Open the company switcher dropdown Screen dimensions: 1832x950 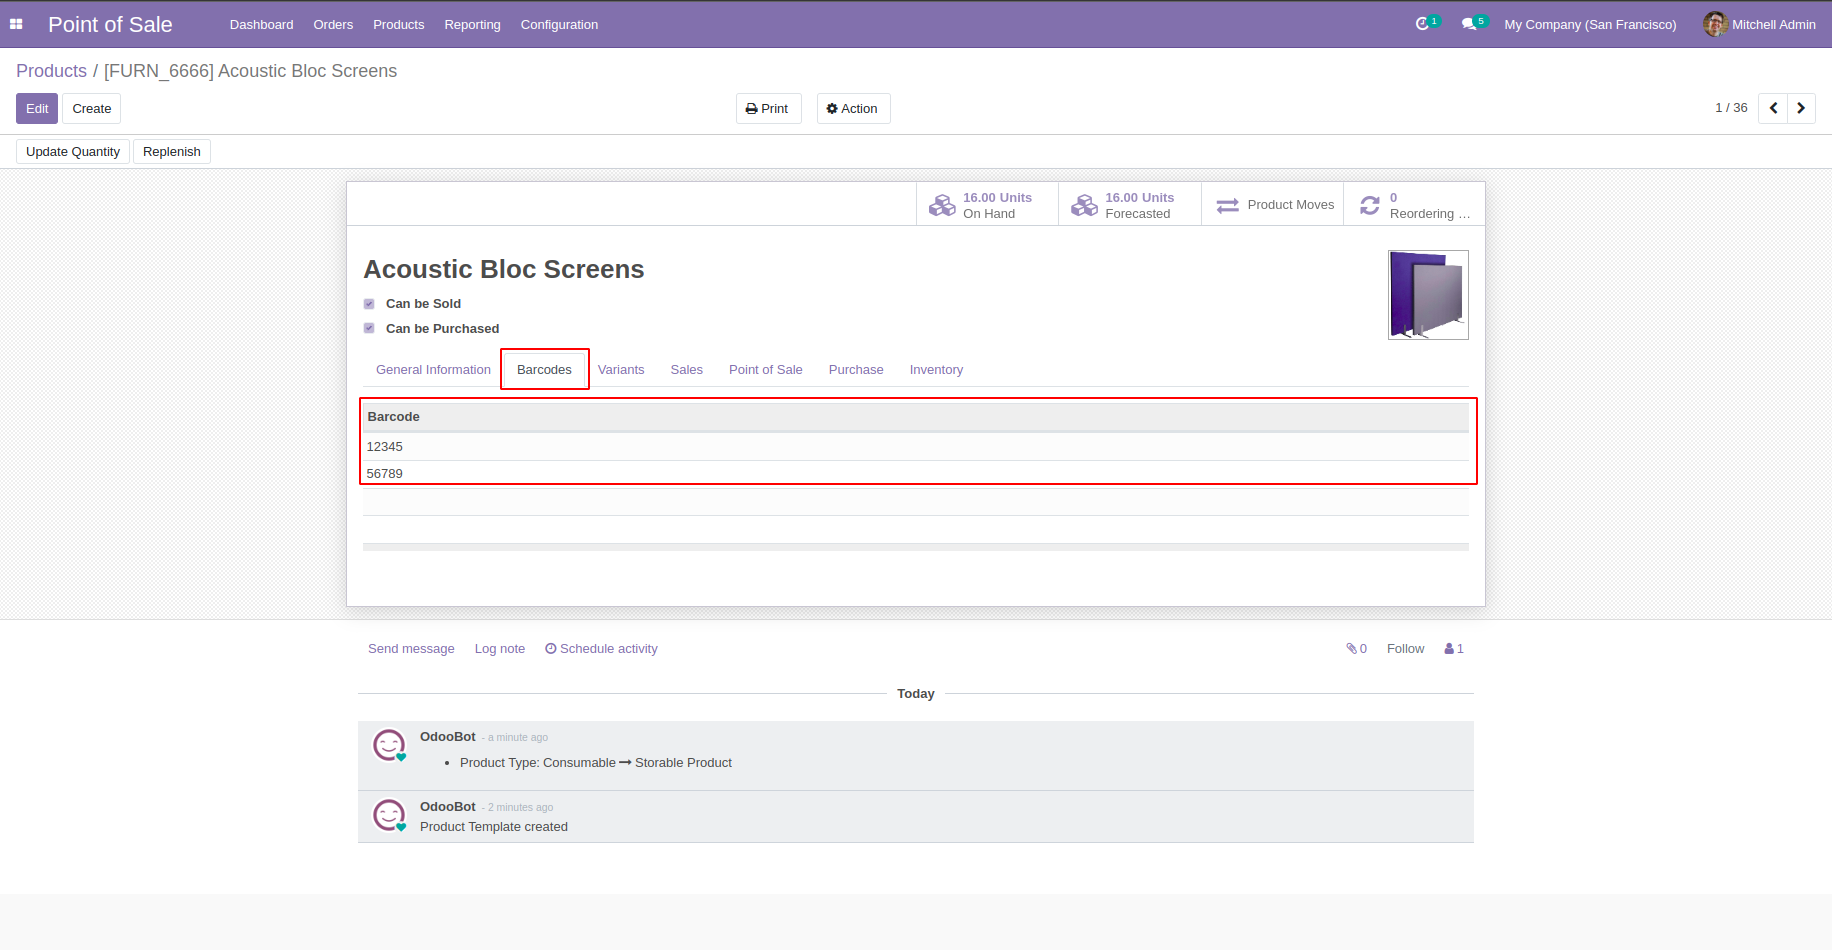[x=1590, y=25]
